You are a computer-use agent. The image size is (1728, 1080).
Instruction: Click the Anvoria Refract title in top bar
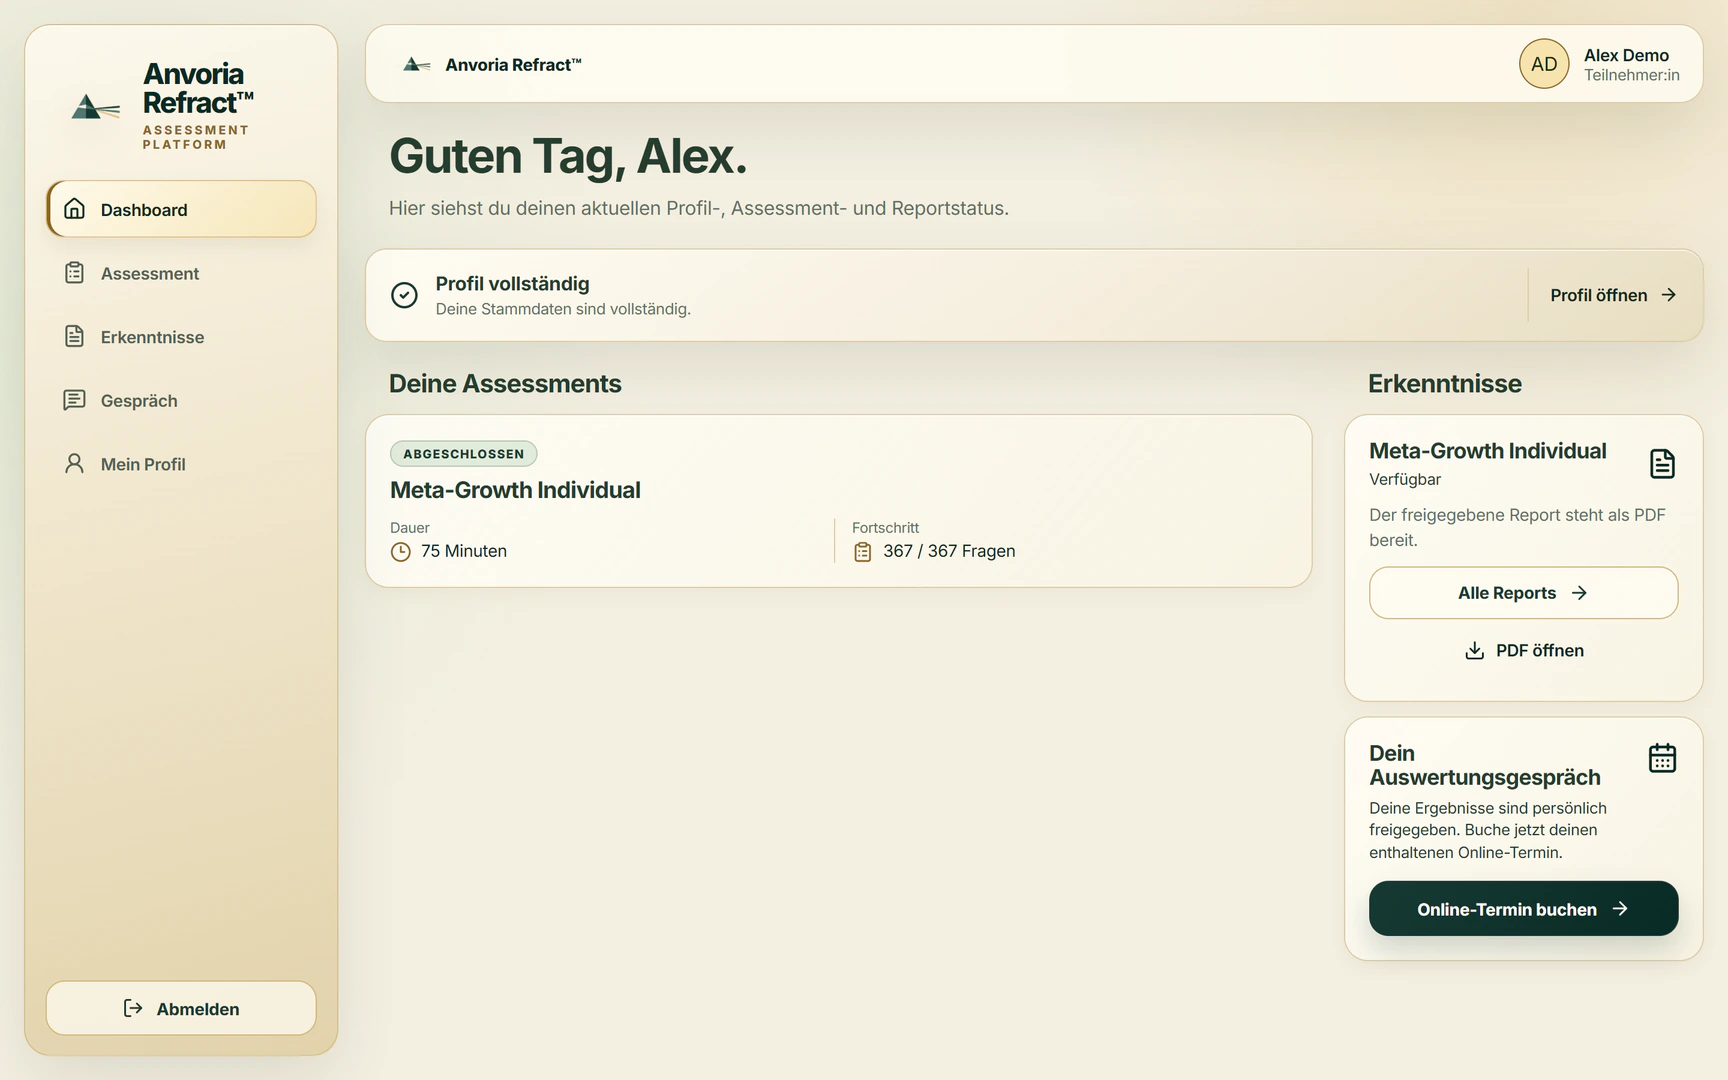pyautogui.click(x=513, y=65)
